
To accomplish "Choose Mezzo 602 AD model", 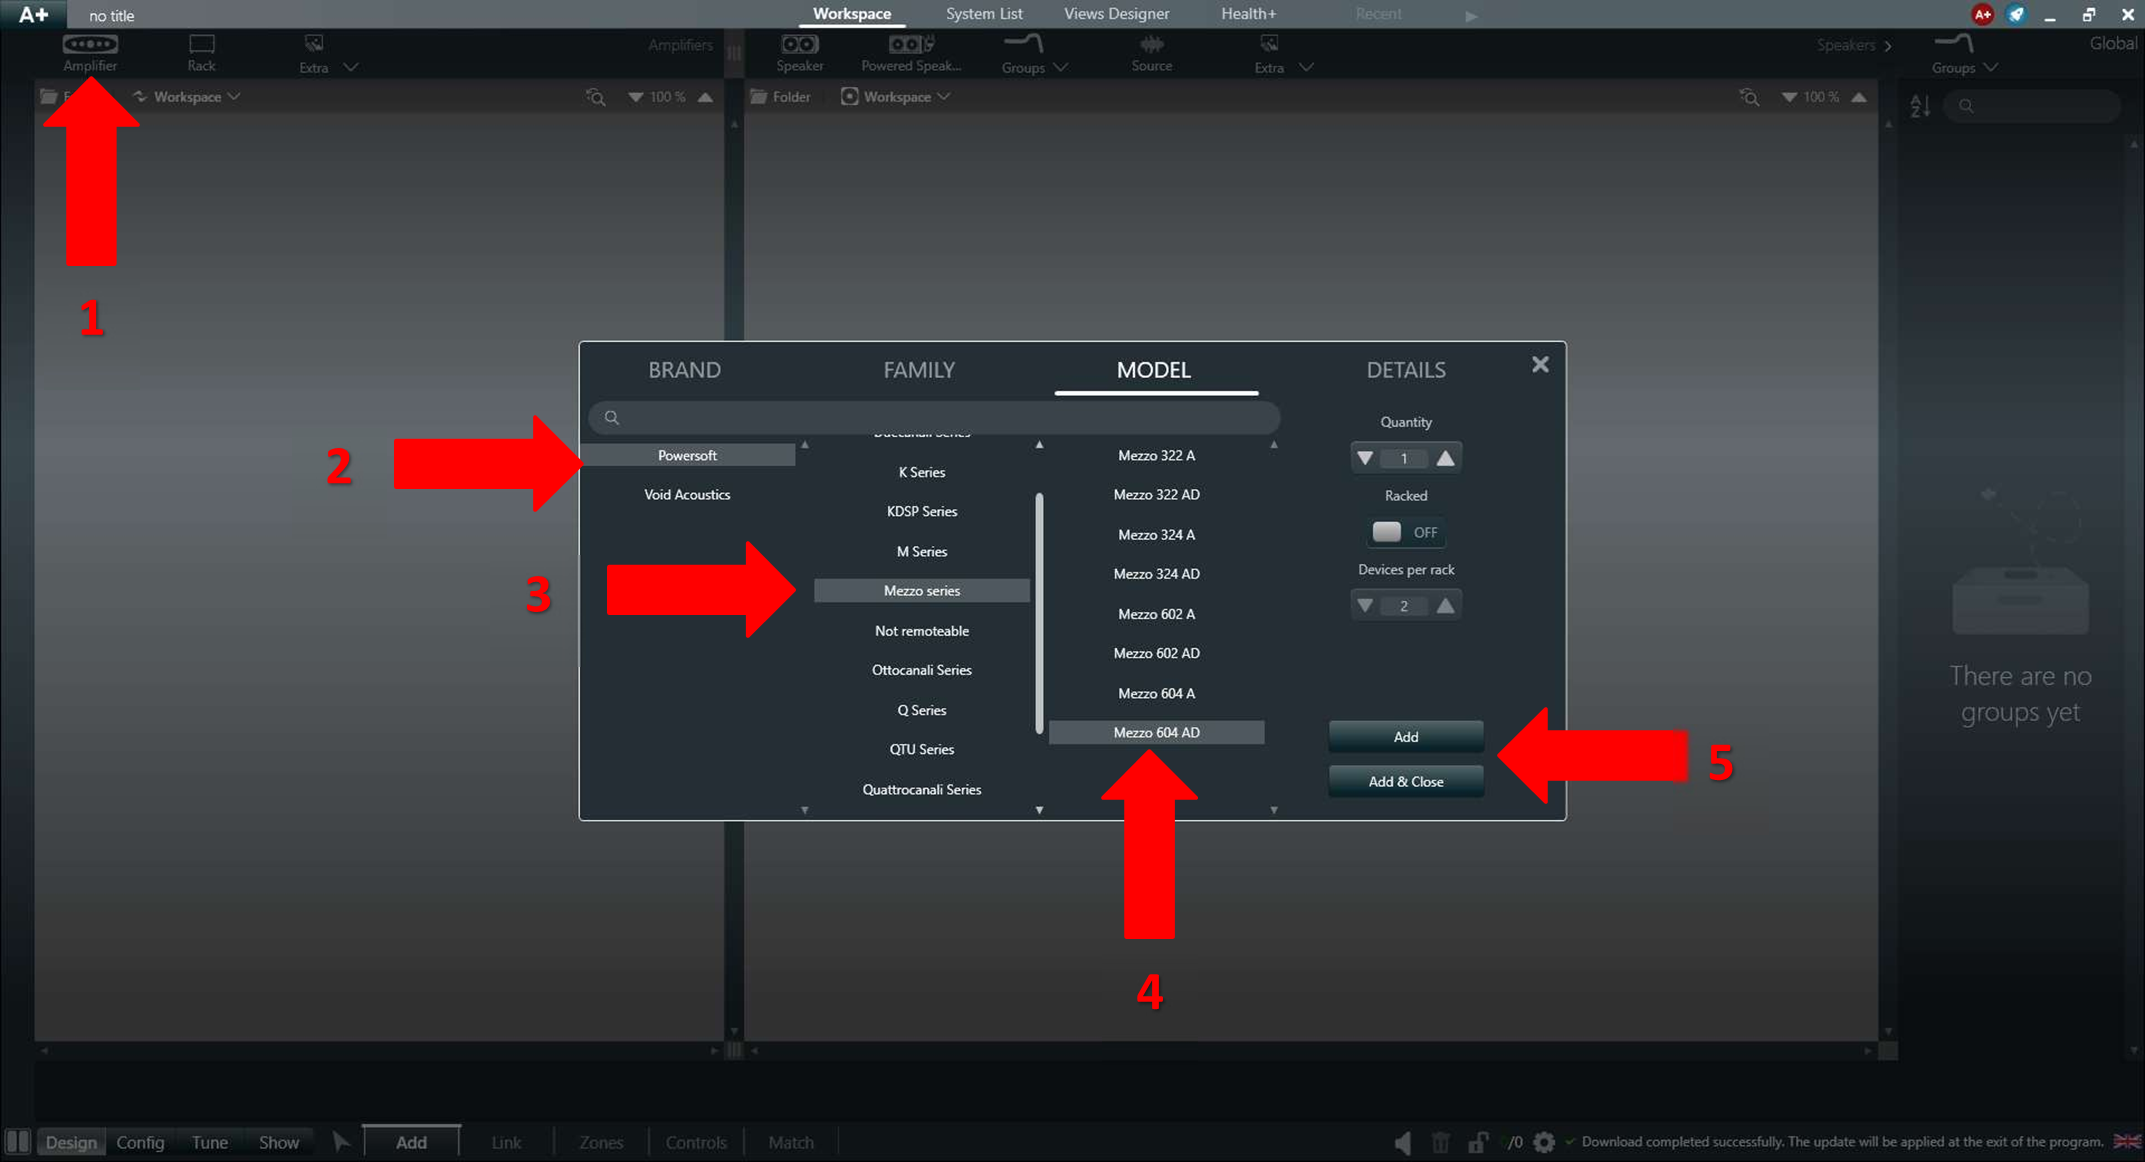I will pyautogui.click(x=1156, y=653).
